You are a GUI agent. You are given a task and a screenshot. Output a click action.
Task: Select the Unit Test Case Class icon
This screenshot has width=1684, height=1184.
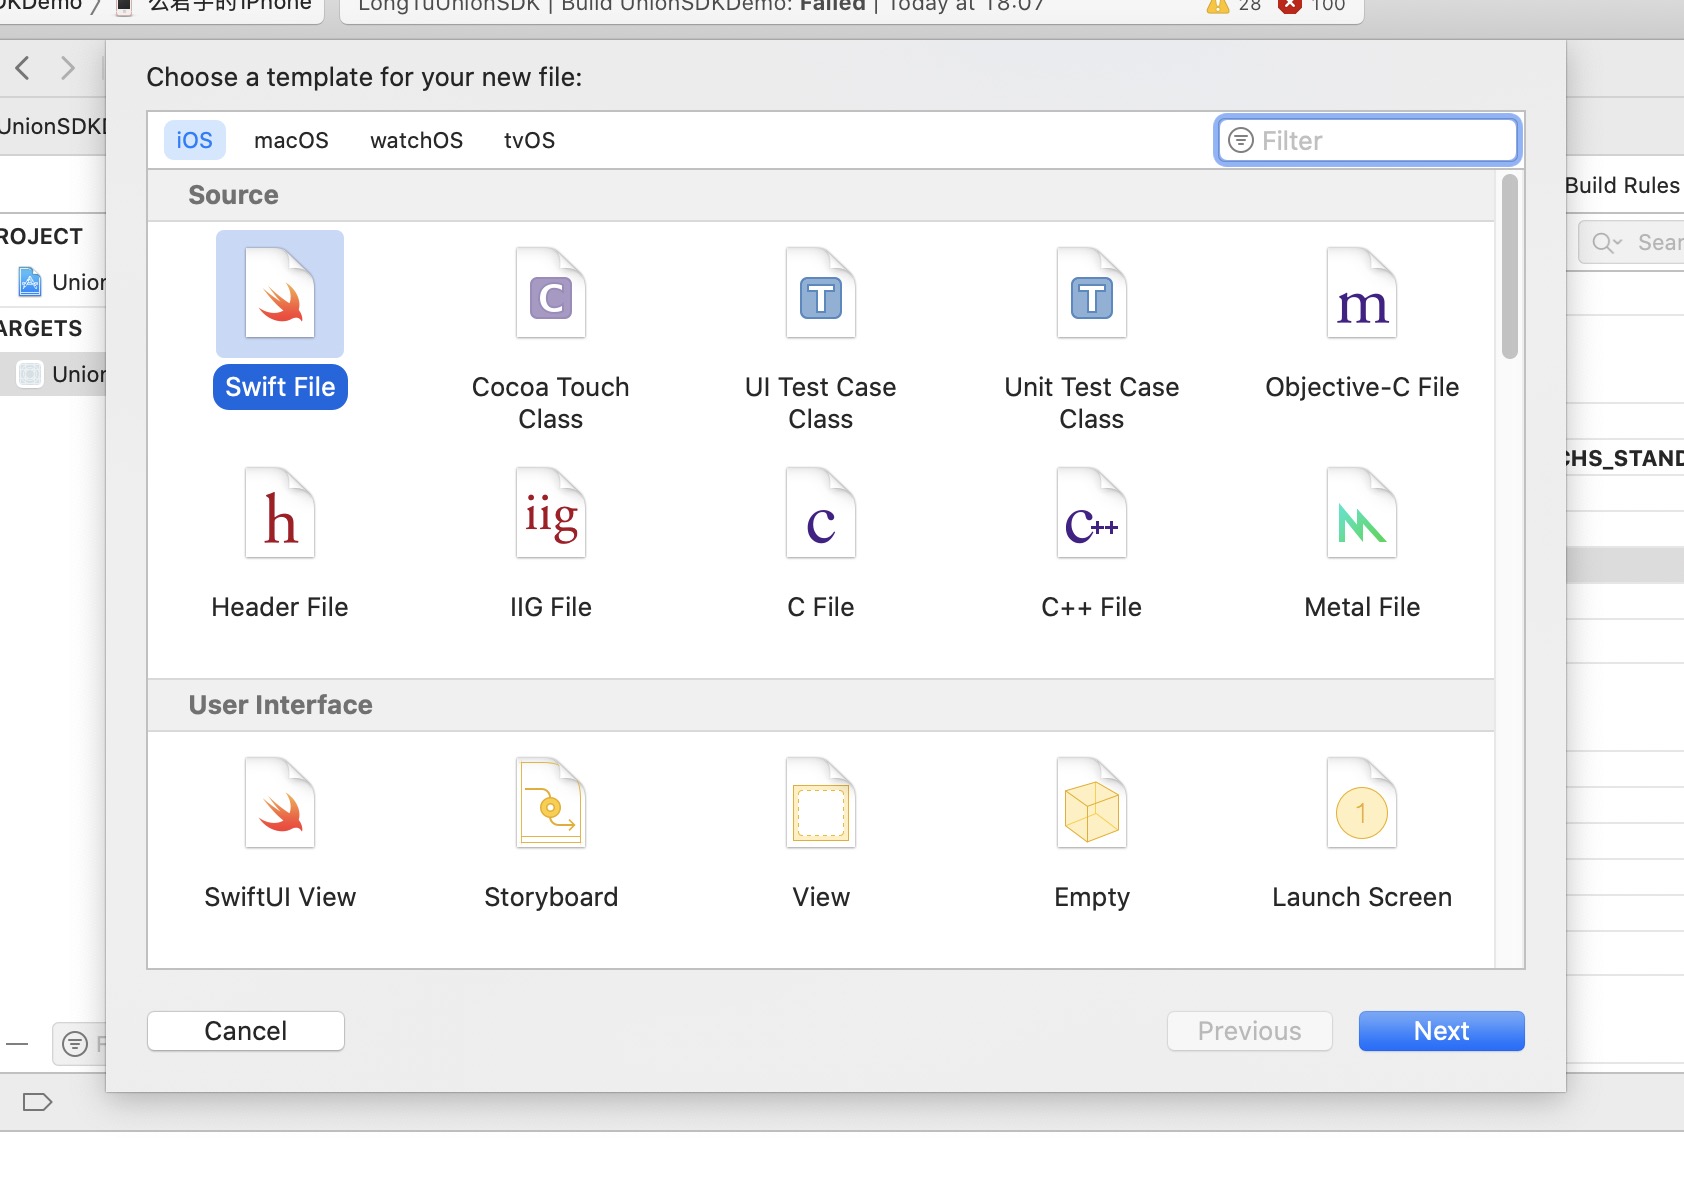click(1091, 295)
